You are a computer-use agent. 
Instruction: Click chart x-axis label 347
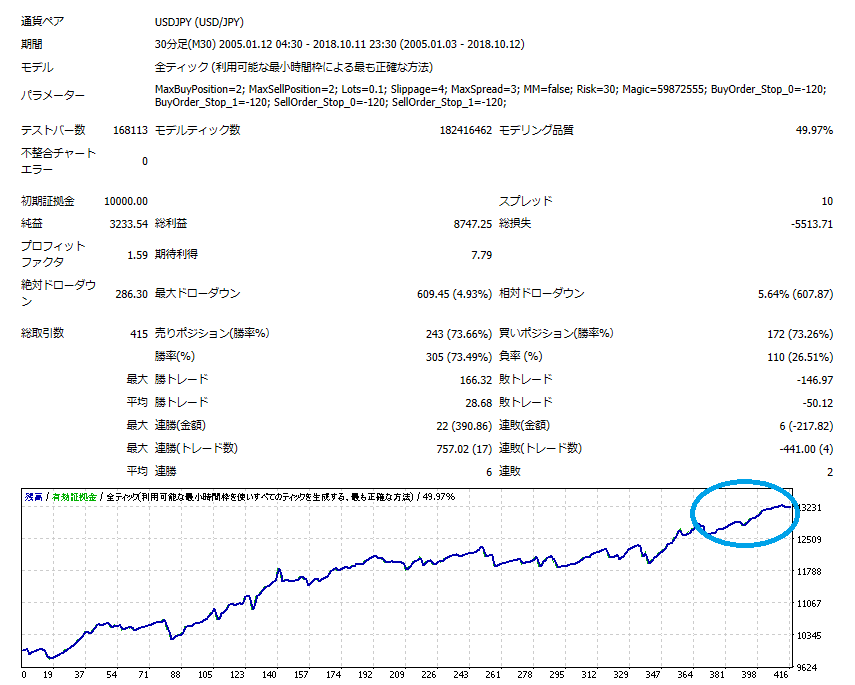(x=653, y=675)
